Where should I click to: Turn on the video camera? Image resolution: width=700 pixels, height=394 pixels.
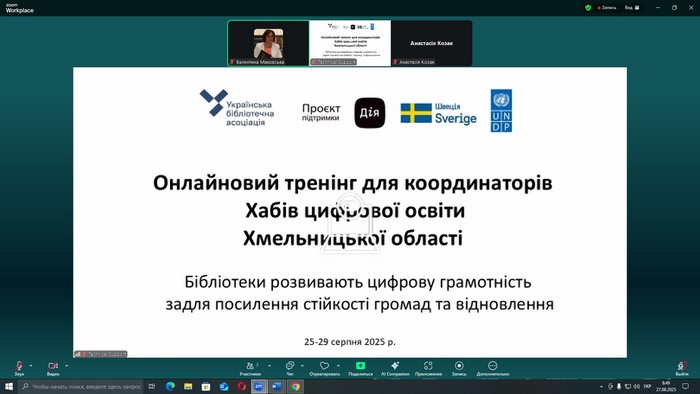(53, 366)
